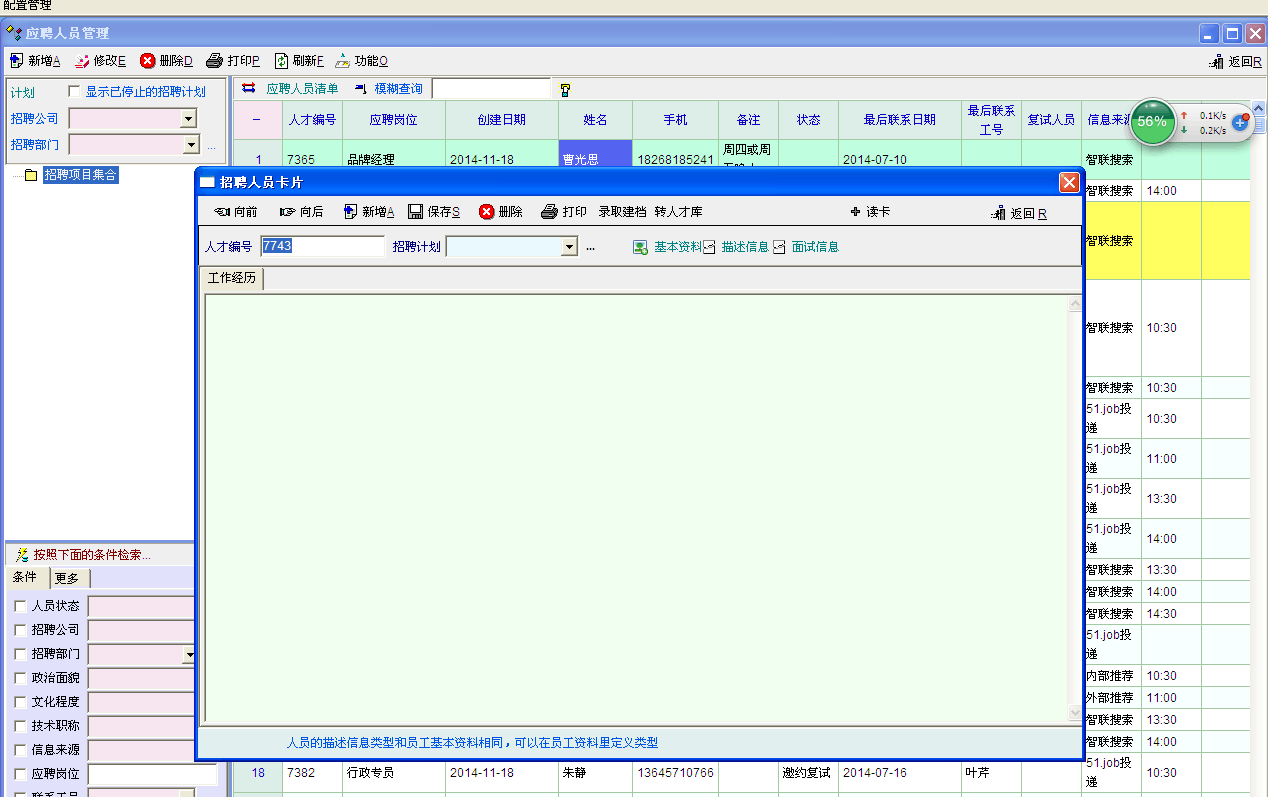Tick the 文化程度 filter checkbox

click(21, 702)
